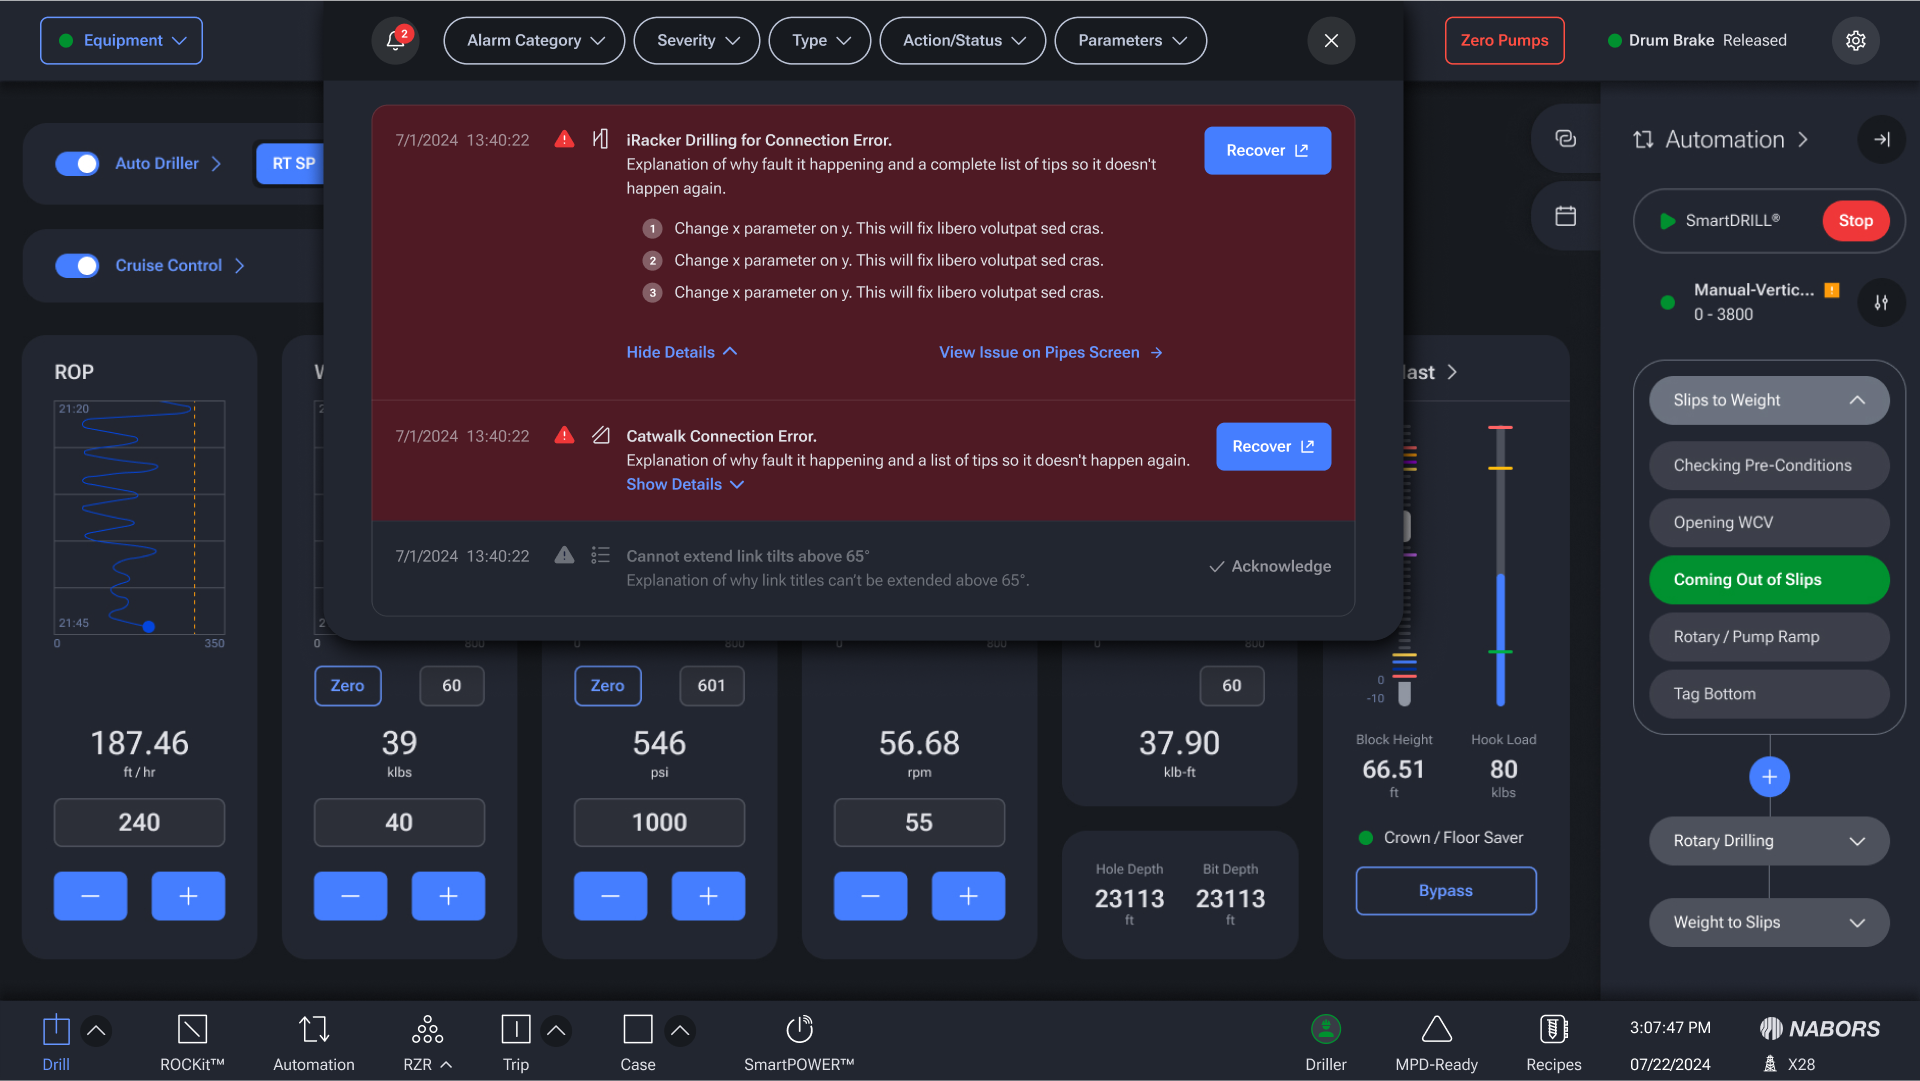
Task: Click the Zero Pumps button
Action: pos(1504,40)
